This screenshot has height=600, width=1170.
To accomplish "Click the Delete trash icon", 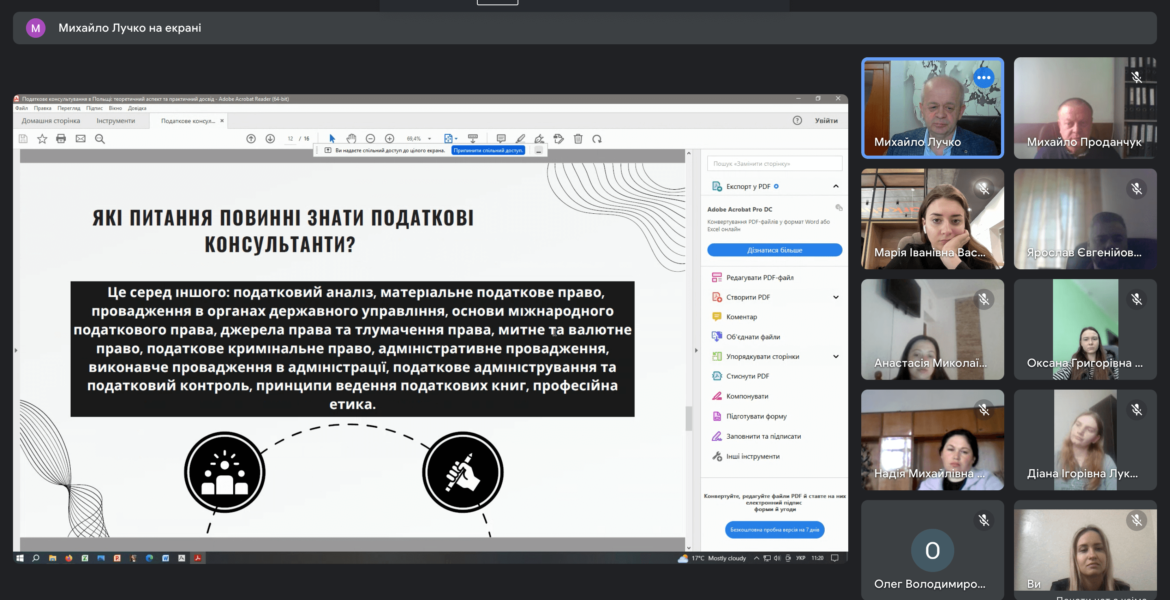I will tap(578, 139).
